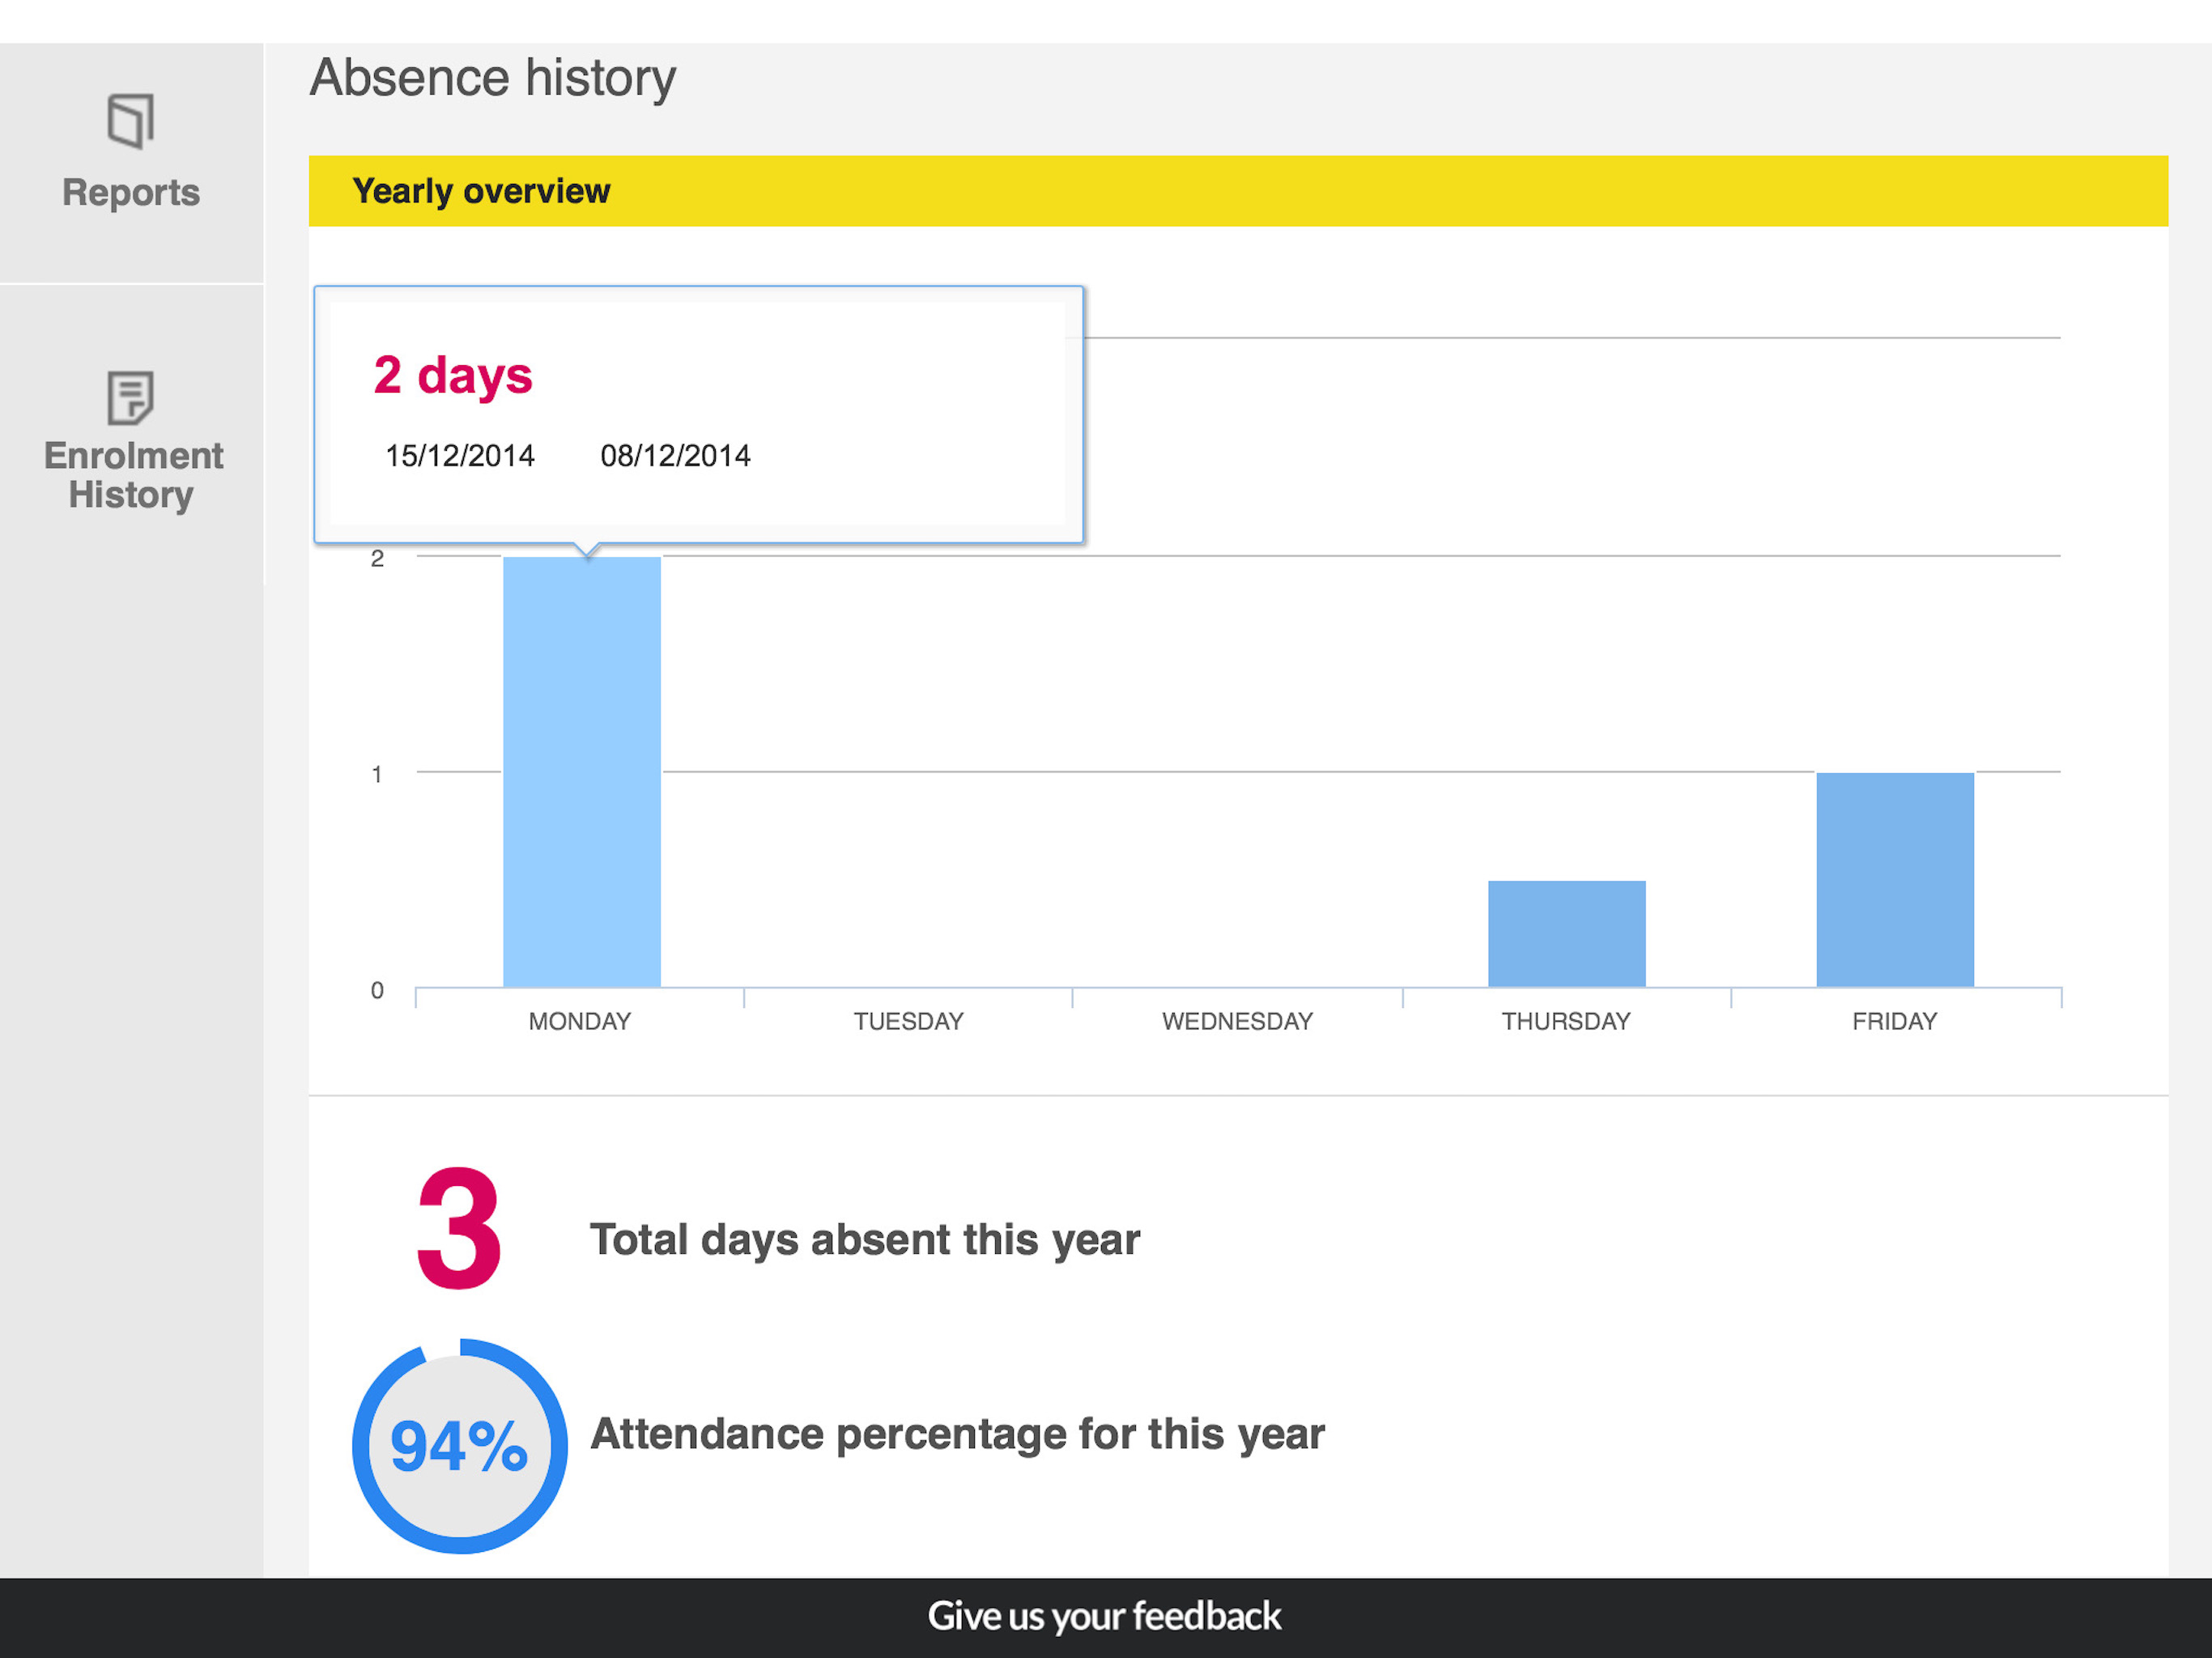Click the FRIDAY axis label
The image size is (2212, 1658).
click(x=1894, y=1021)
